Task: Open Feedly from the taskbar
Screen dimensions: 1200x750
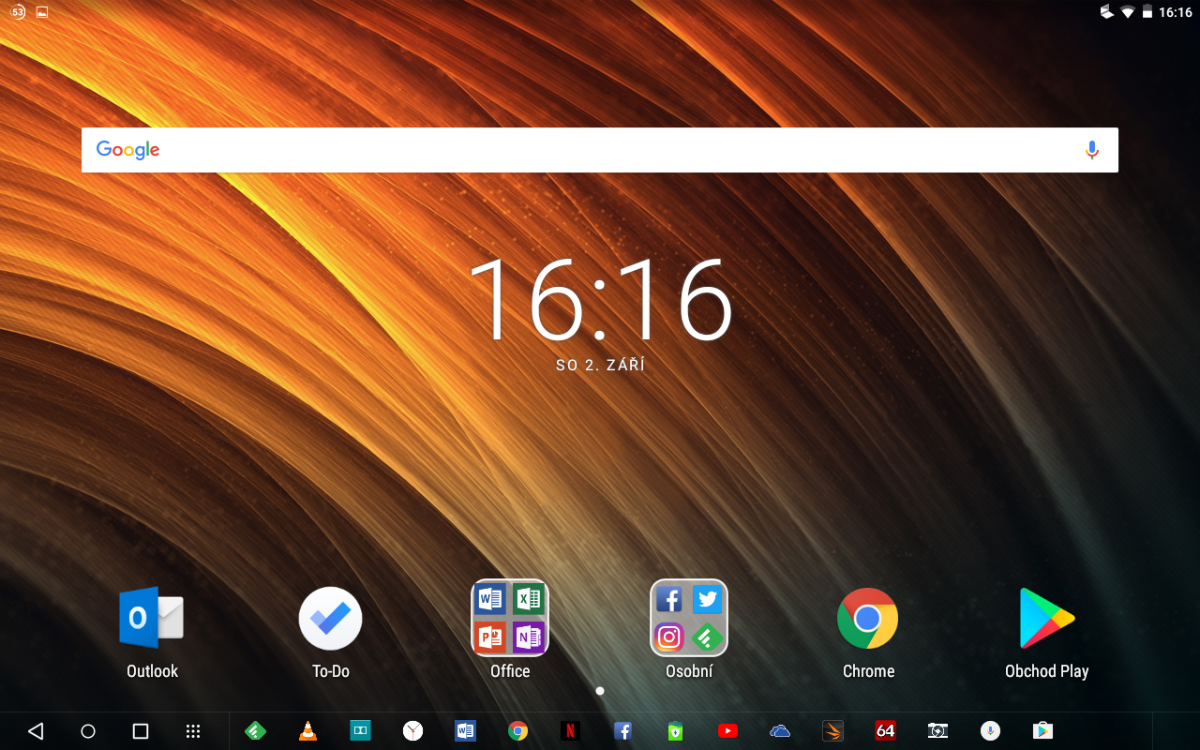Action: (256, 731)
